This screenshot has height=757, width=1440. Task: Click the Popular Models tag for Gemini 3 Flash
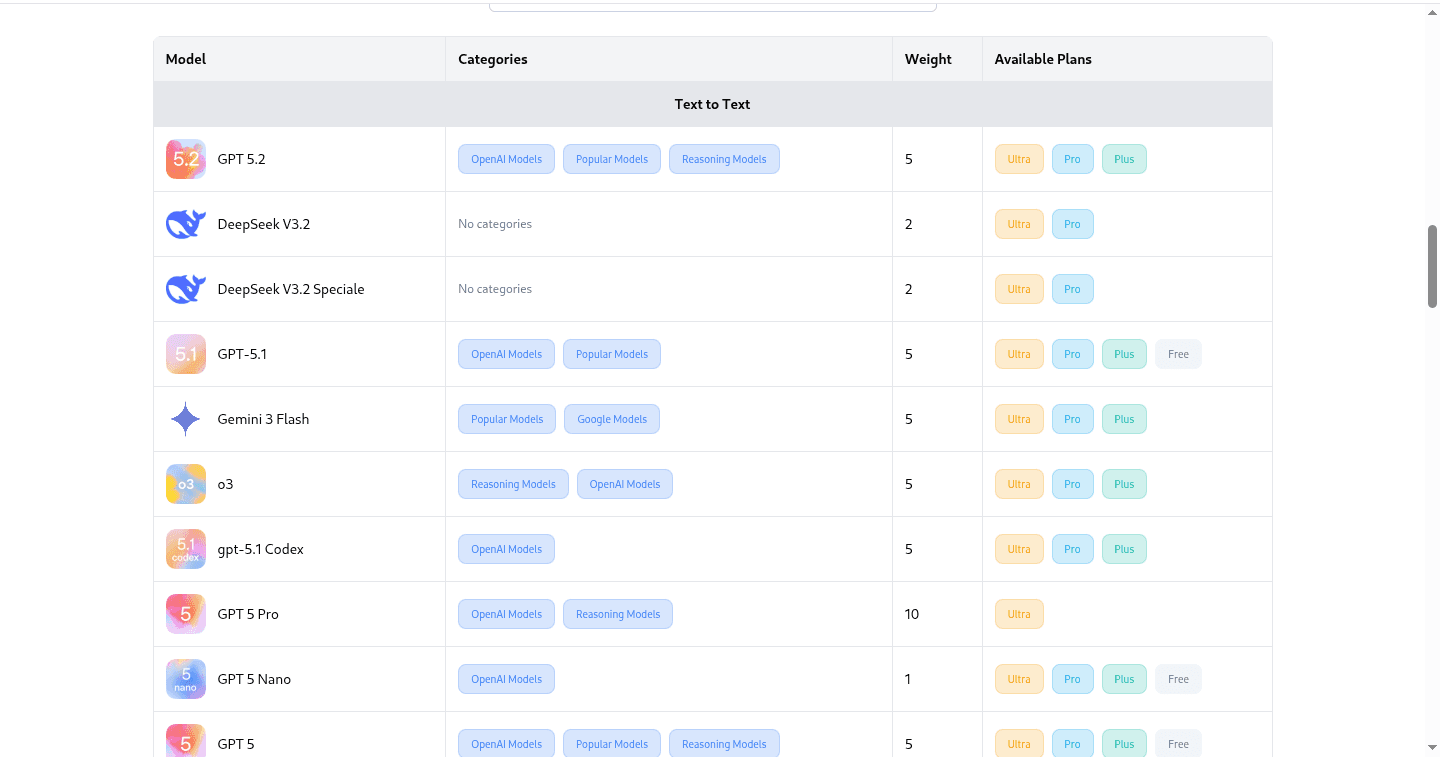507,419
